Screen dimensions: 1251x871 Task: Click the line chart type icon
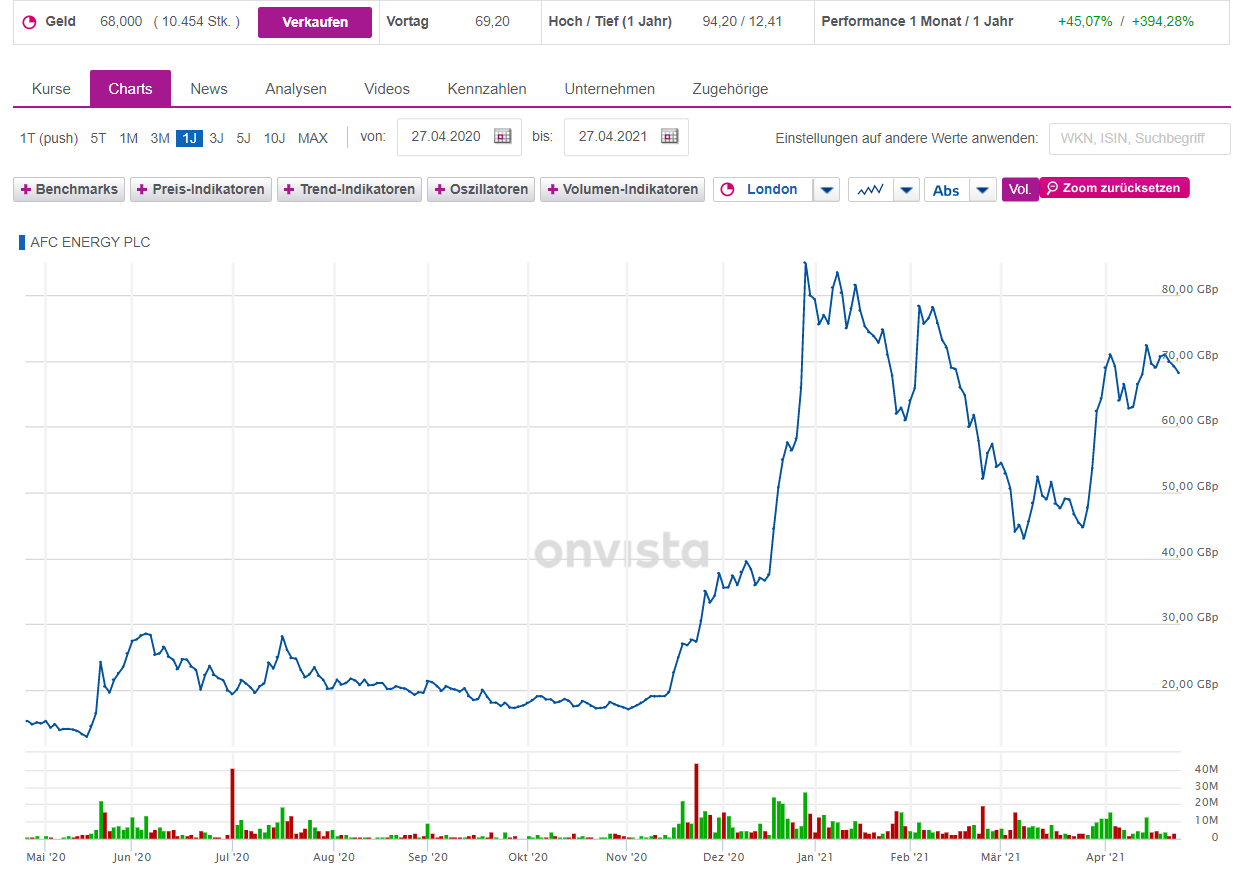870,189
